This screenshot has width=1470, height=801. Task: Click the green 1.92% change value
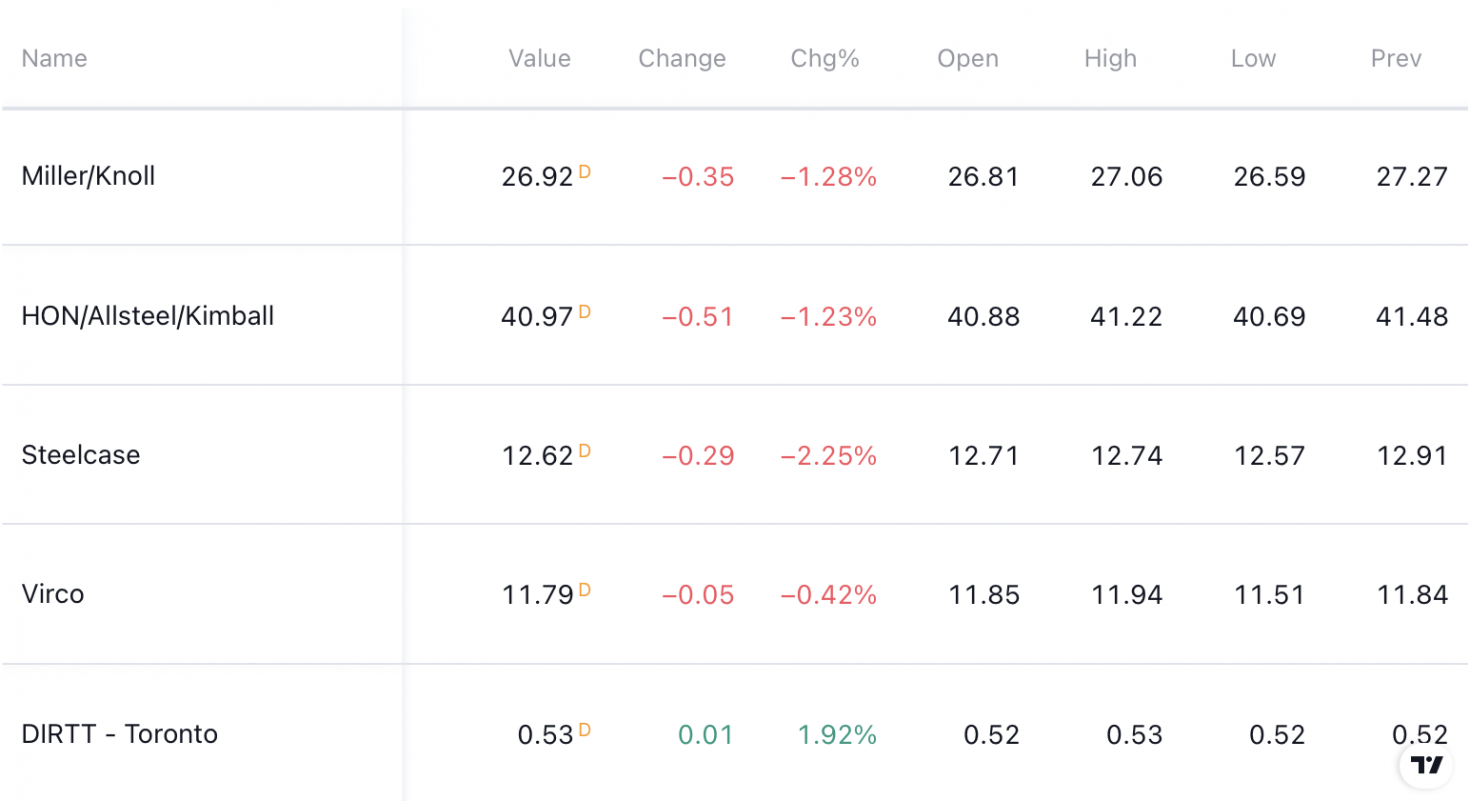click(x=837, y=735)
